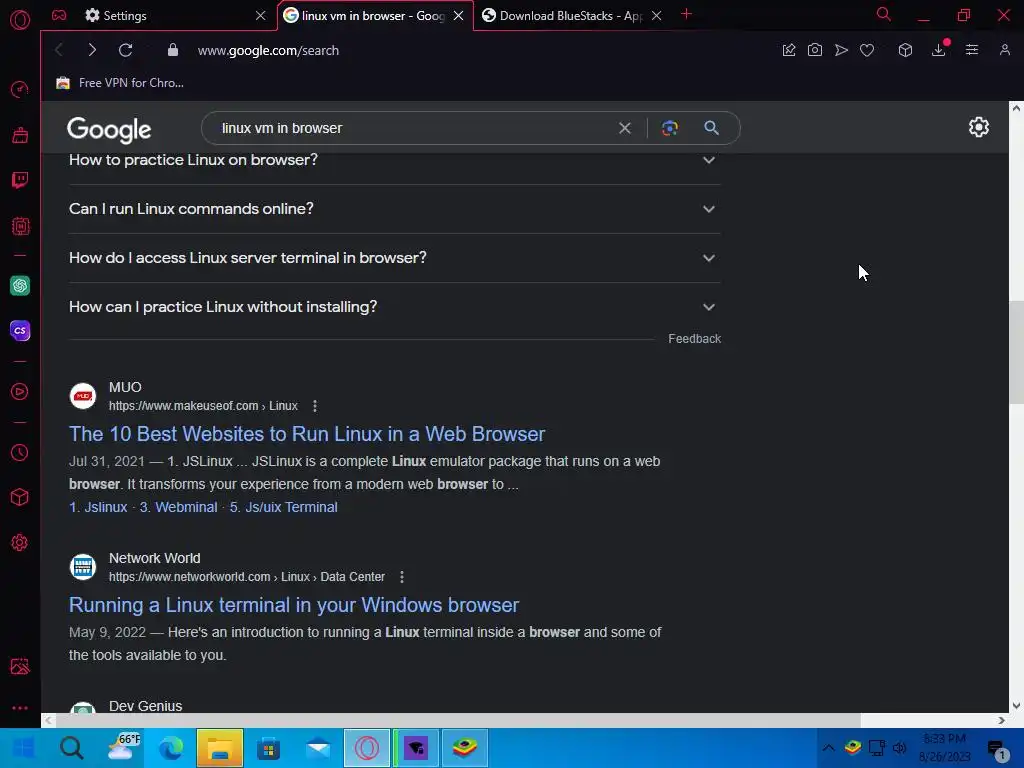Click the horizontal scrollbar thumb

458,720
